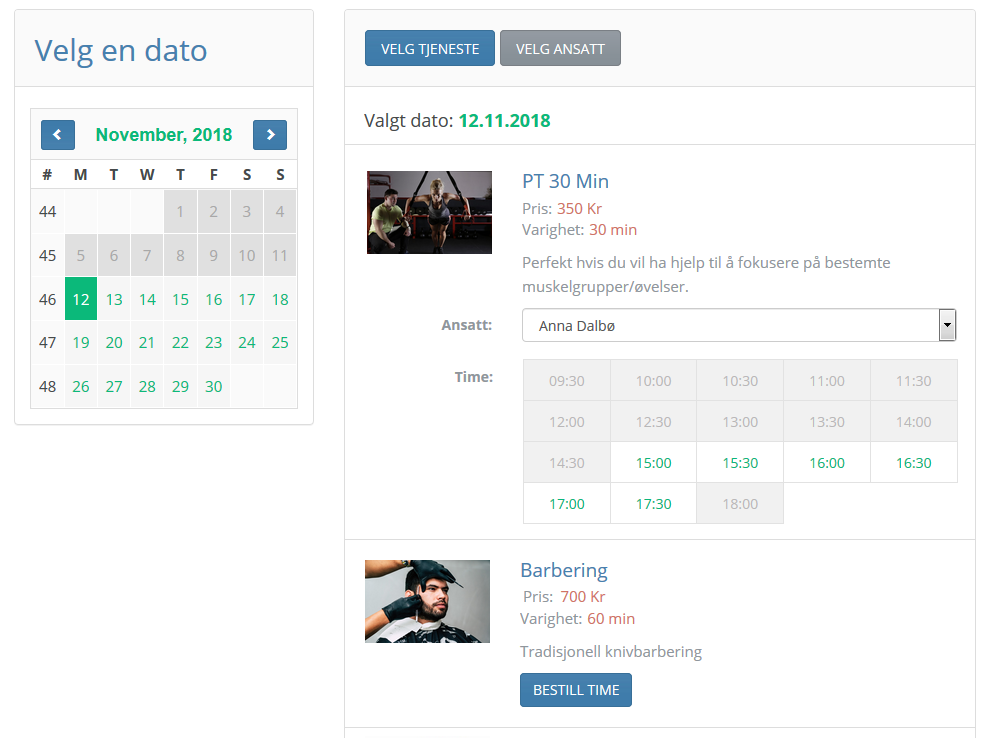1006x738 pixels.
Task: Pick the 16:00 time slot
Action: [x=827, y=463]
